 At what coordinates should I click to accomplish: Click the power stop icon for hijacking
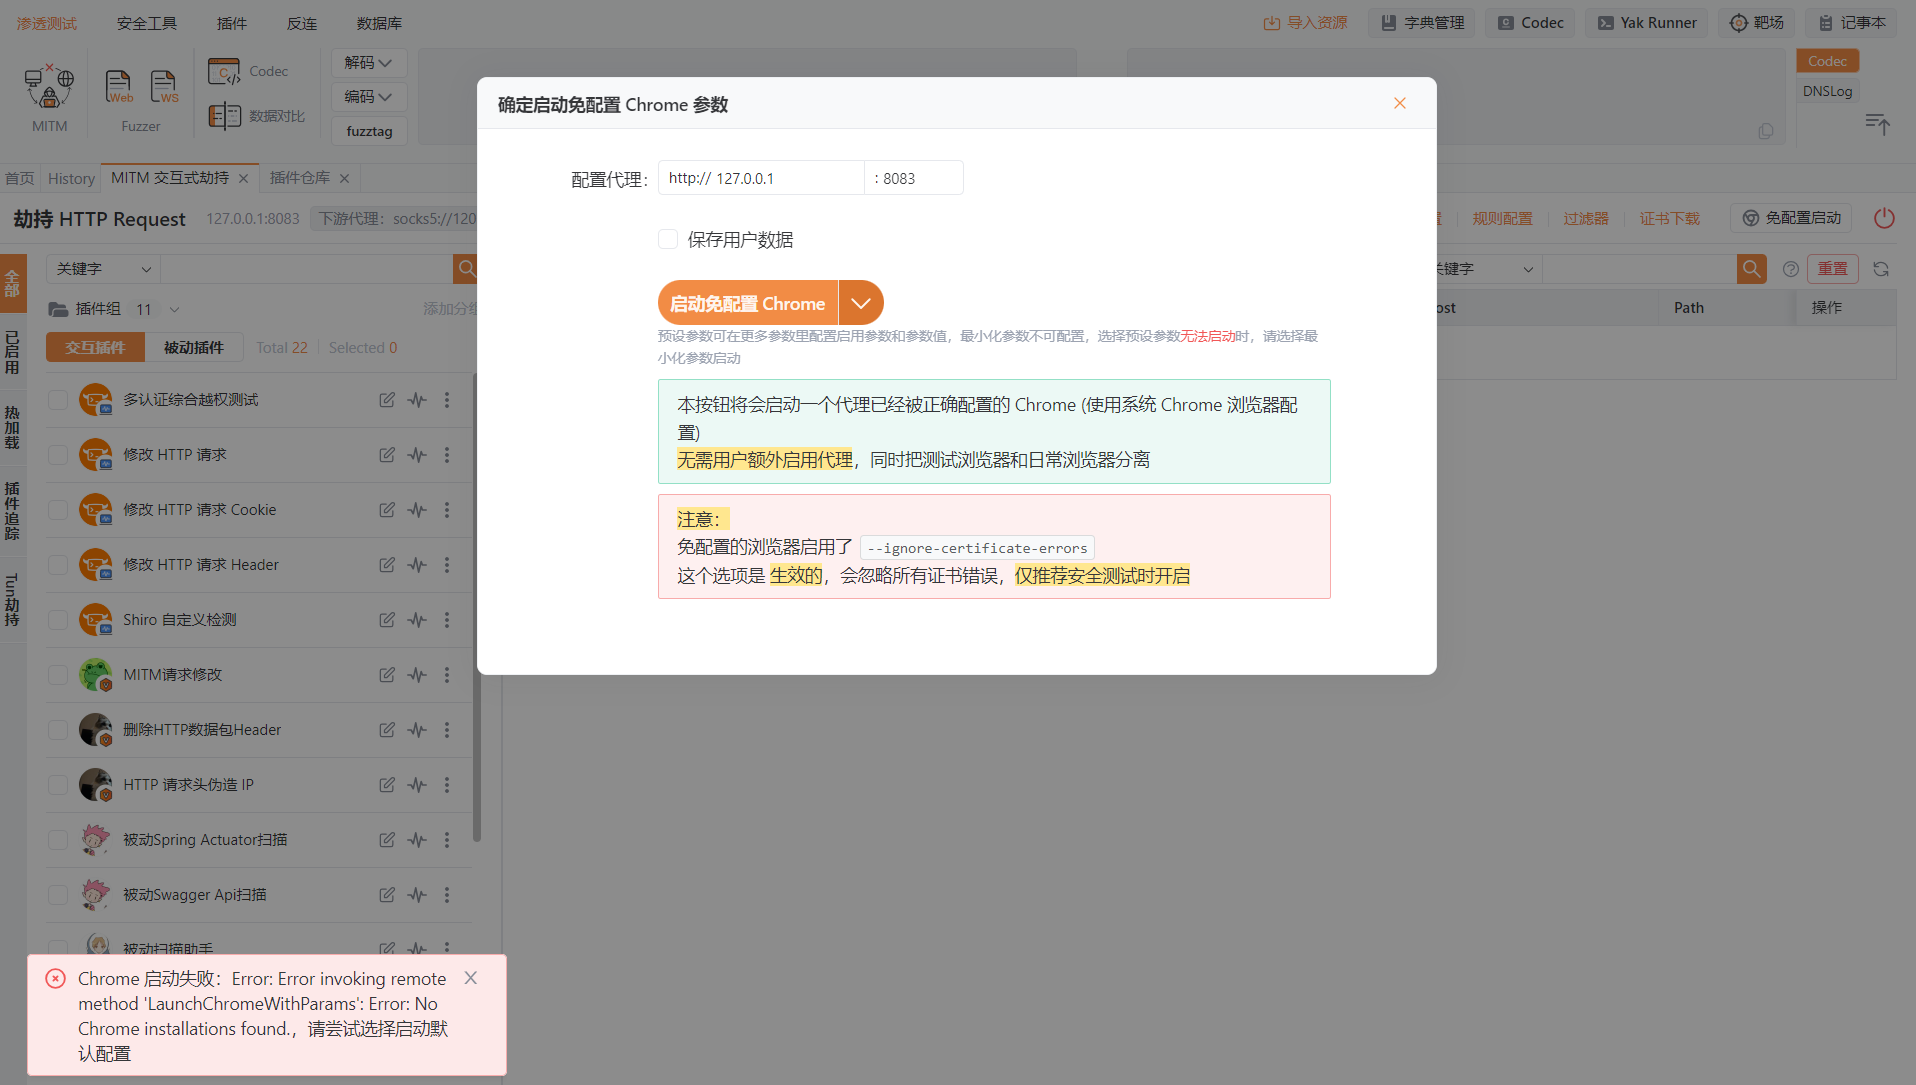(x=1884, y=218)
